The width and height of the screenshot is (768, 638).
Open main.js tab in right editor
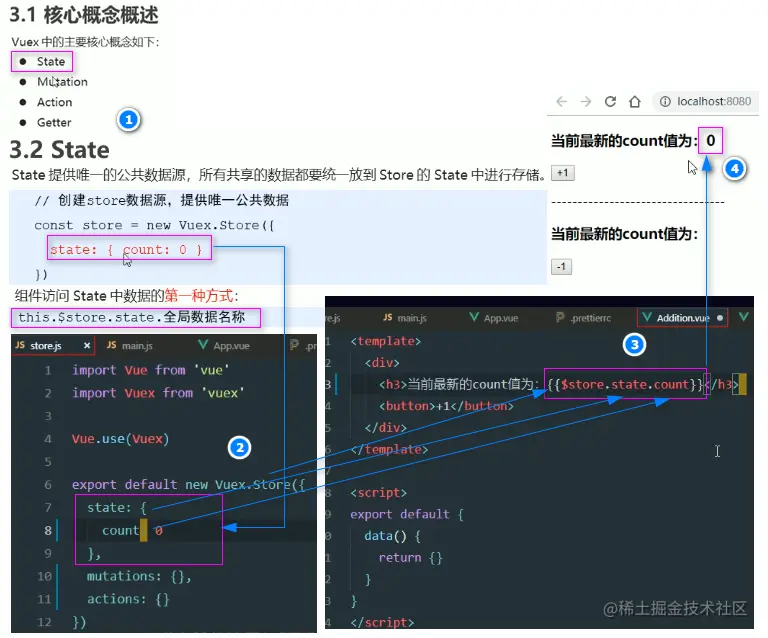(x=405, y=318)
